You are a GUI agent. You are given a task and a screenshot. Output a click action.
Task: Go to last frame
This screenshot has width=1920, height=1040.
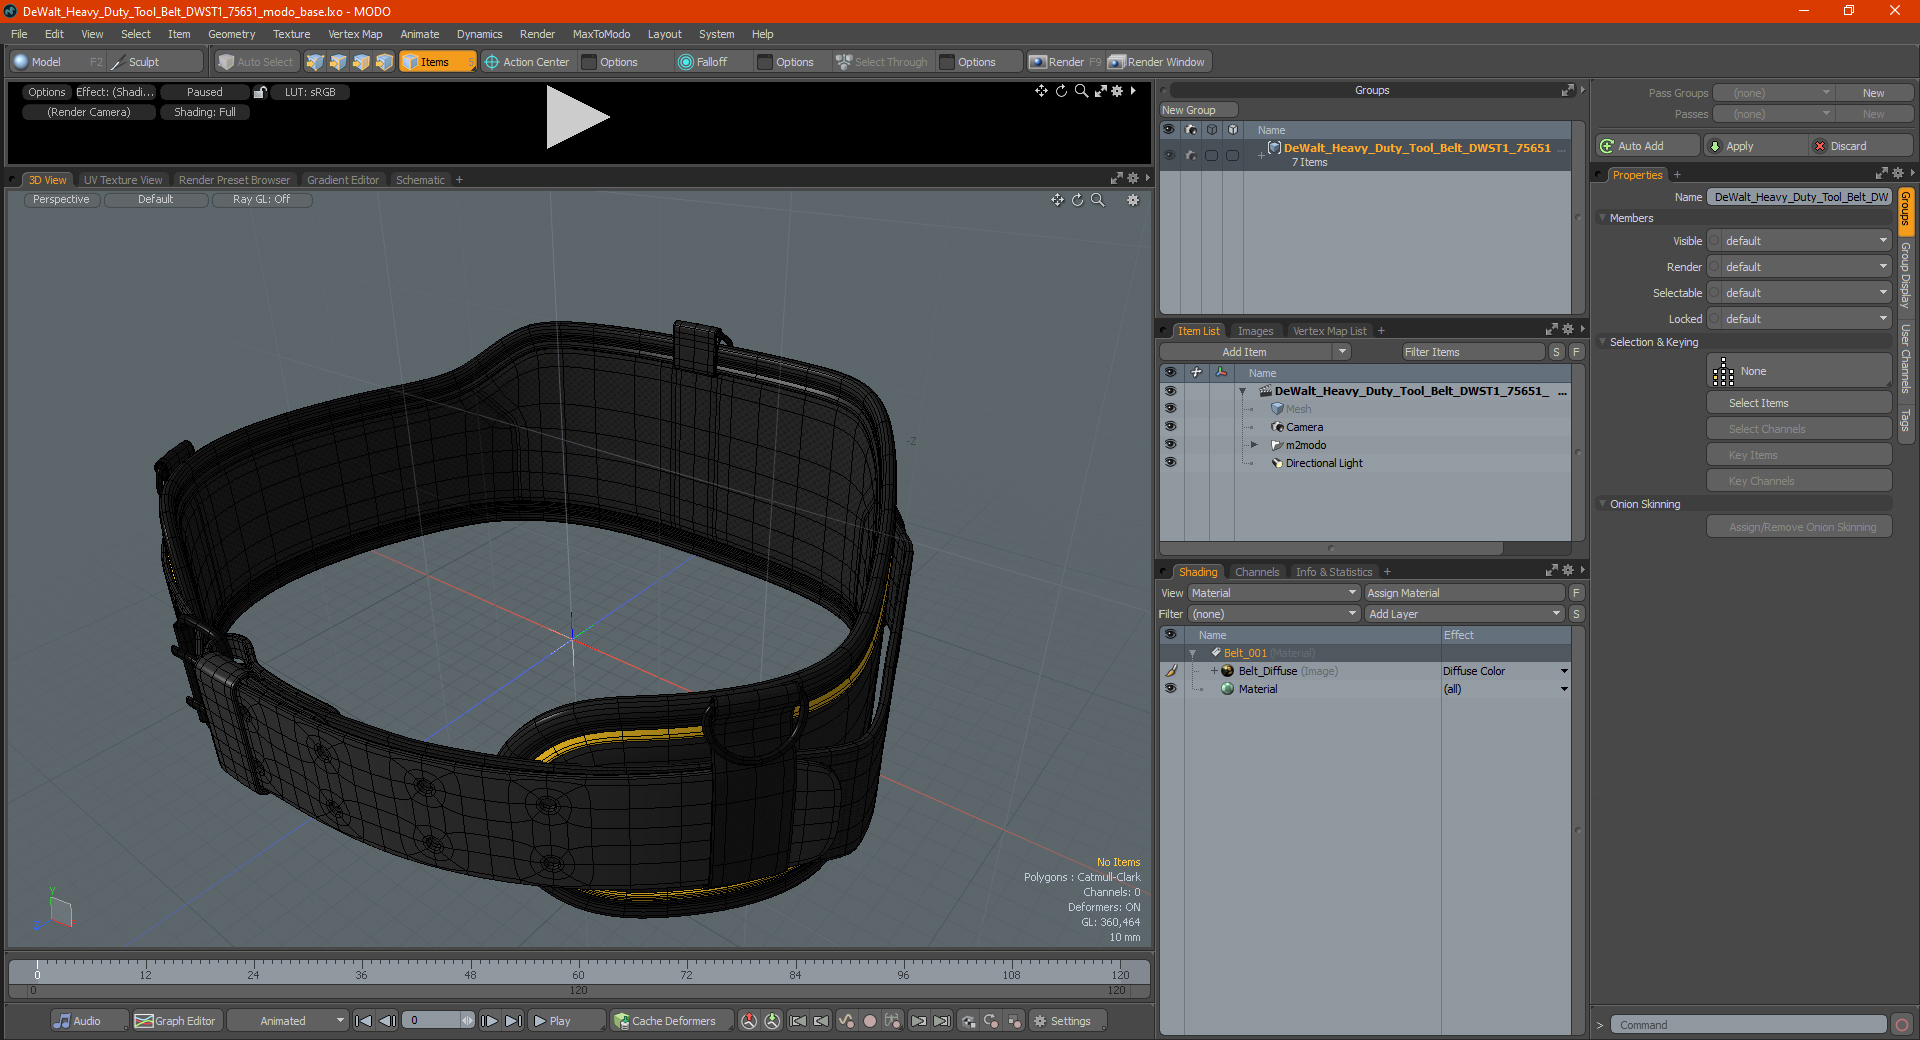[513, 1021]
